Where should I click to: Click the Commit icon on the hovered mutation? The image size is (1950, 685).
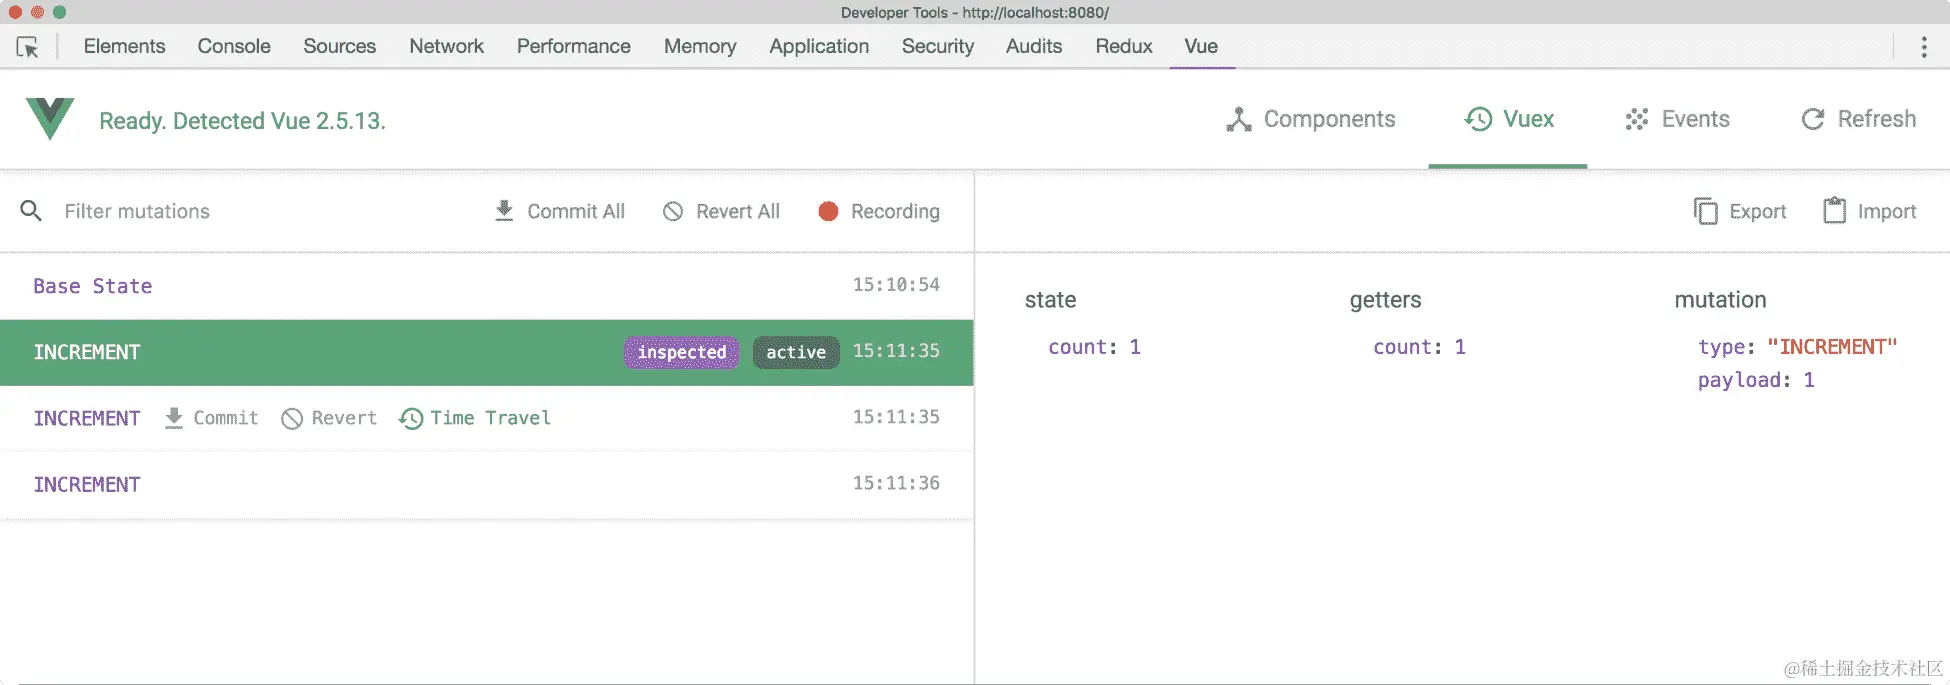(x=174, y=418)
